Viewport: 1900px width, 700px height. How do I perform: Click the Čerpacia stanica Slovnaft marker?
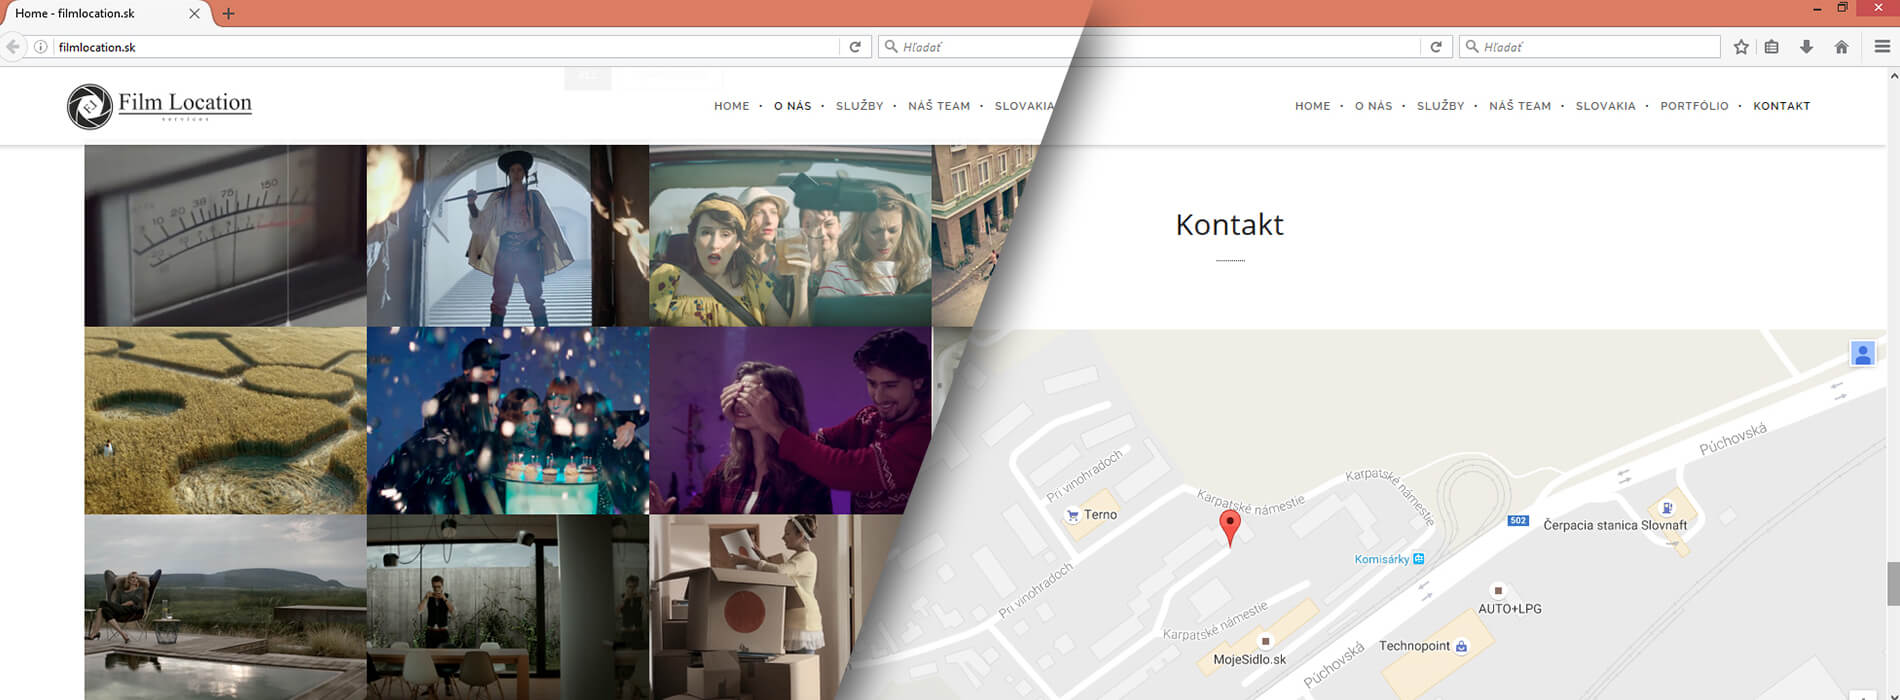tap(1666, 508)
